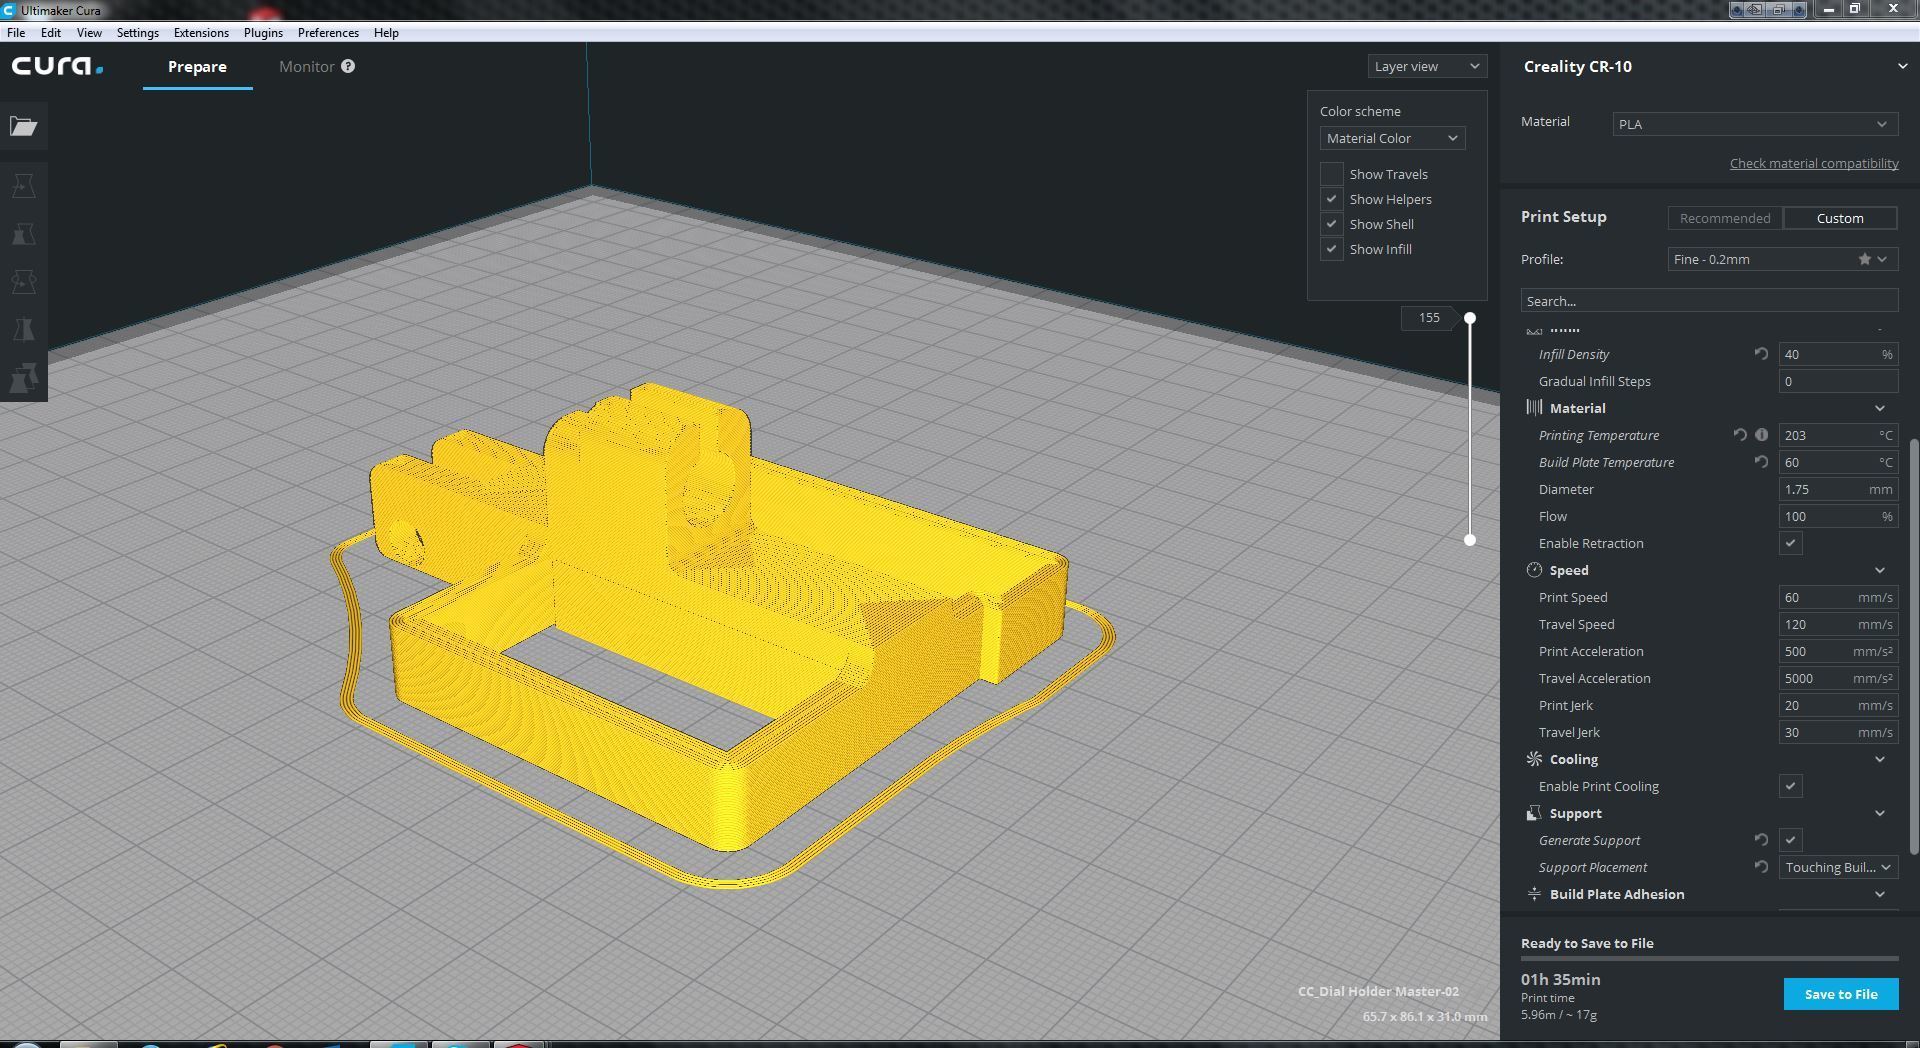
Task: Open Check material compatibility link
Action: (1813, 163)
